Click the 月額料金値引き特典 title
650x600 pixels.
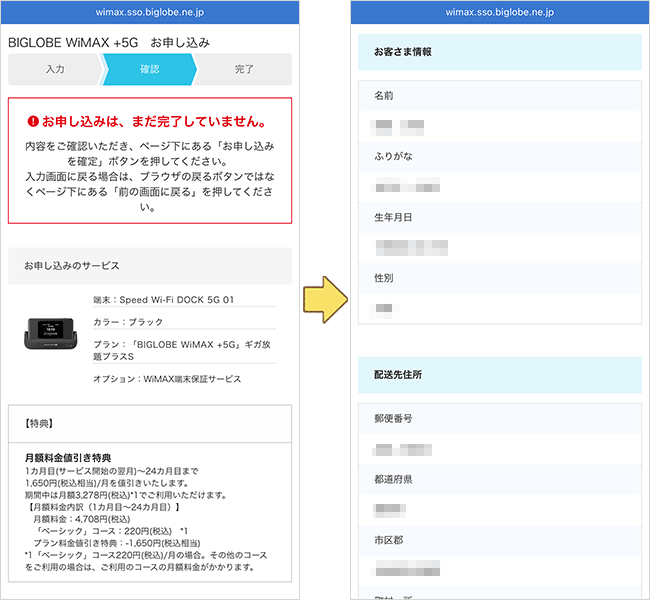68,458
